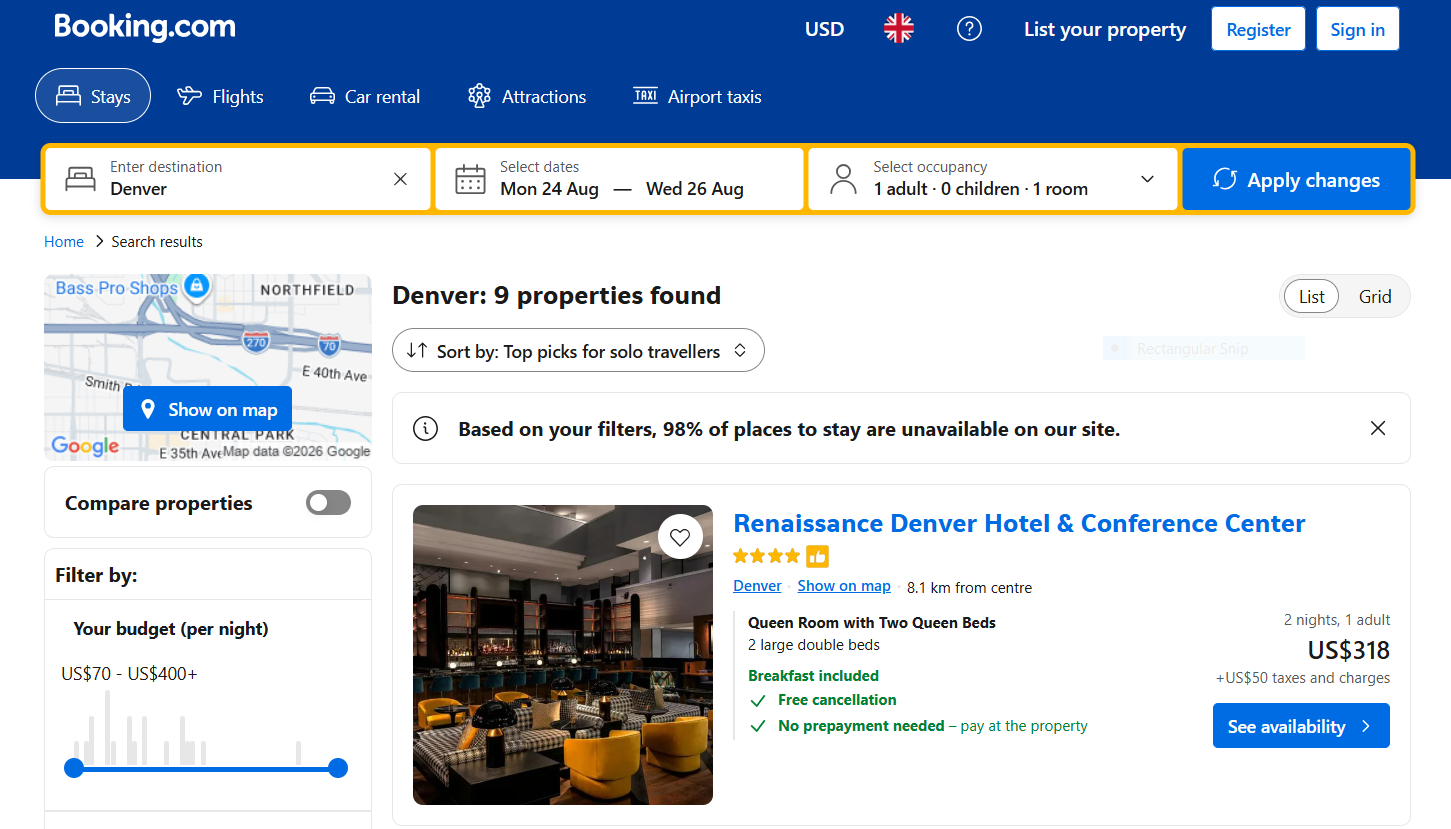Toggle the Compare properties switch

[328, 503]
